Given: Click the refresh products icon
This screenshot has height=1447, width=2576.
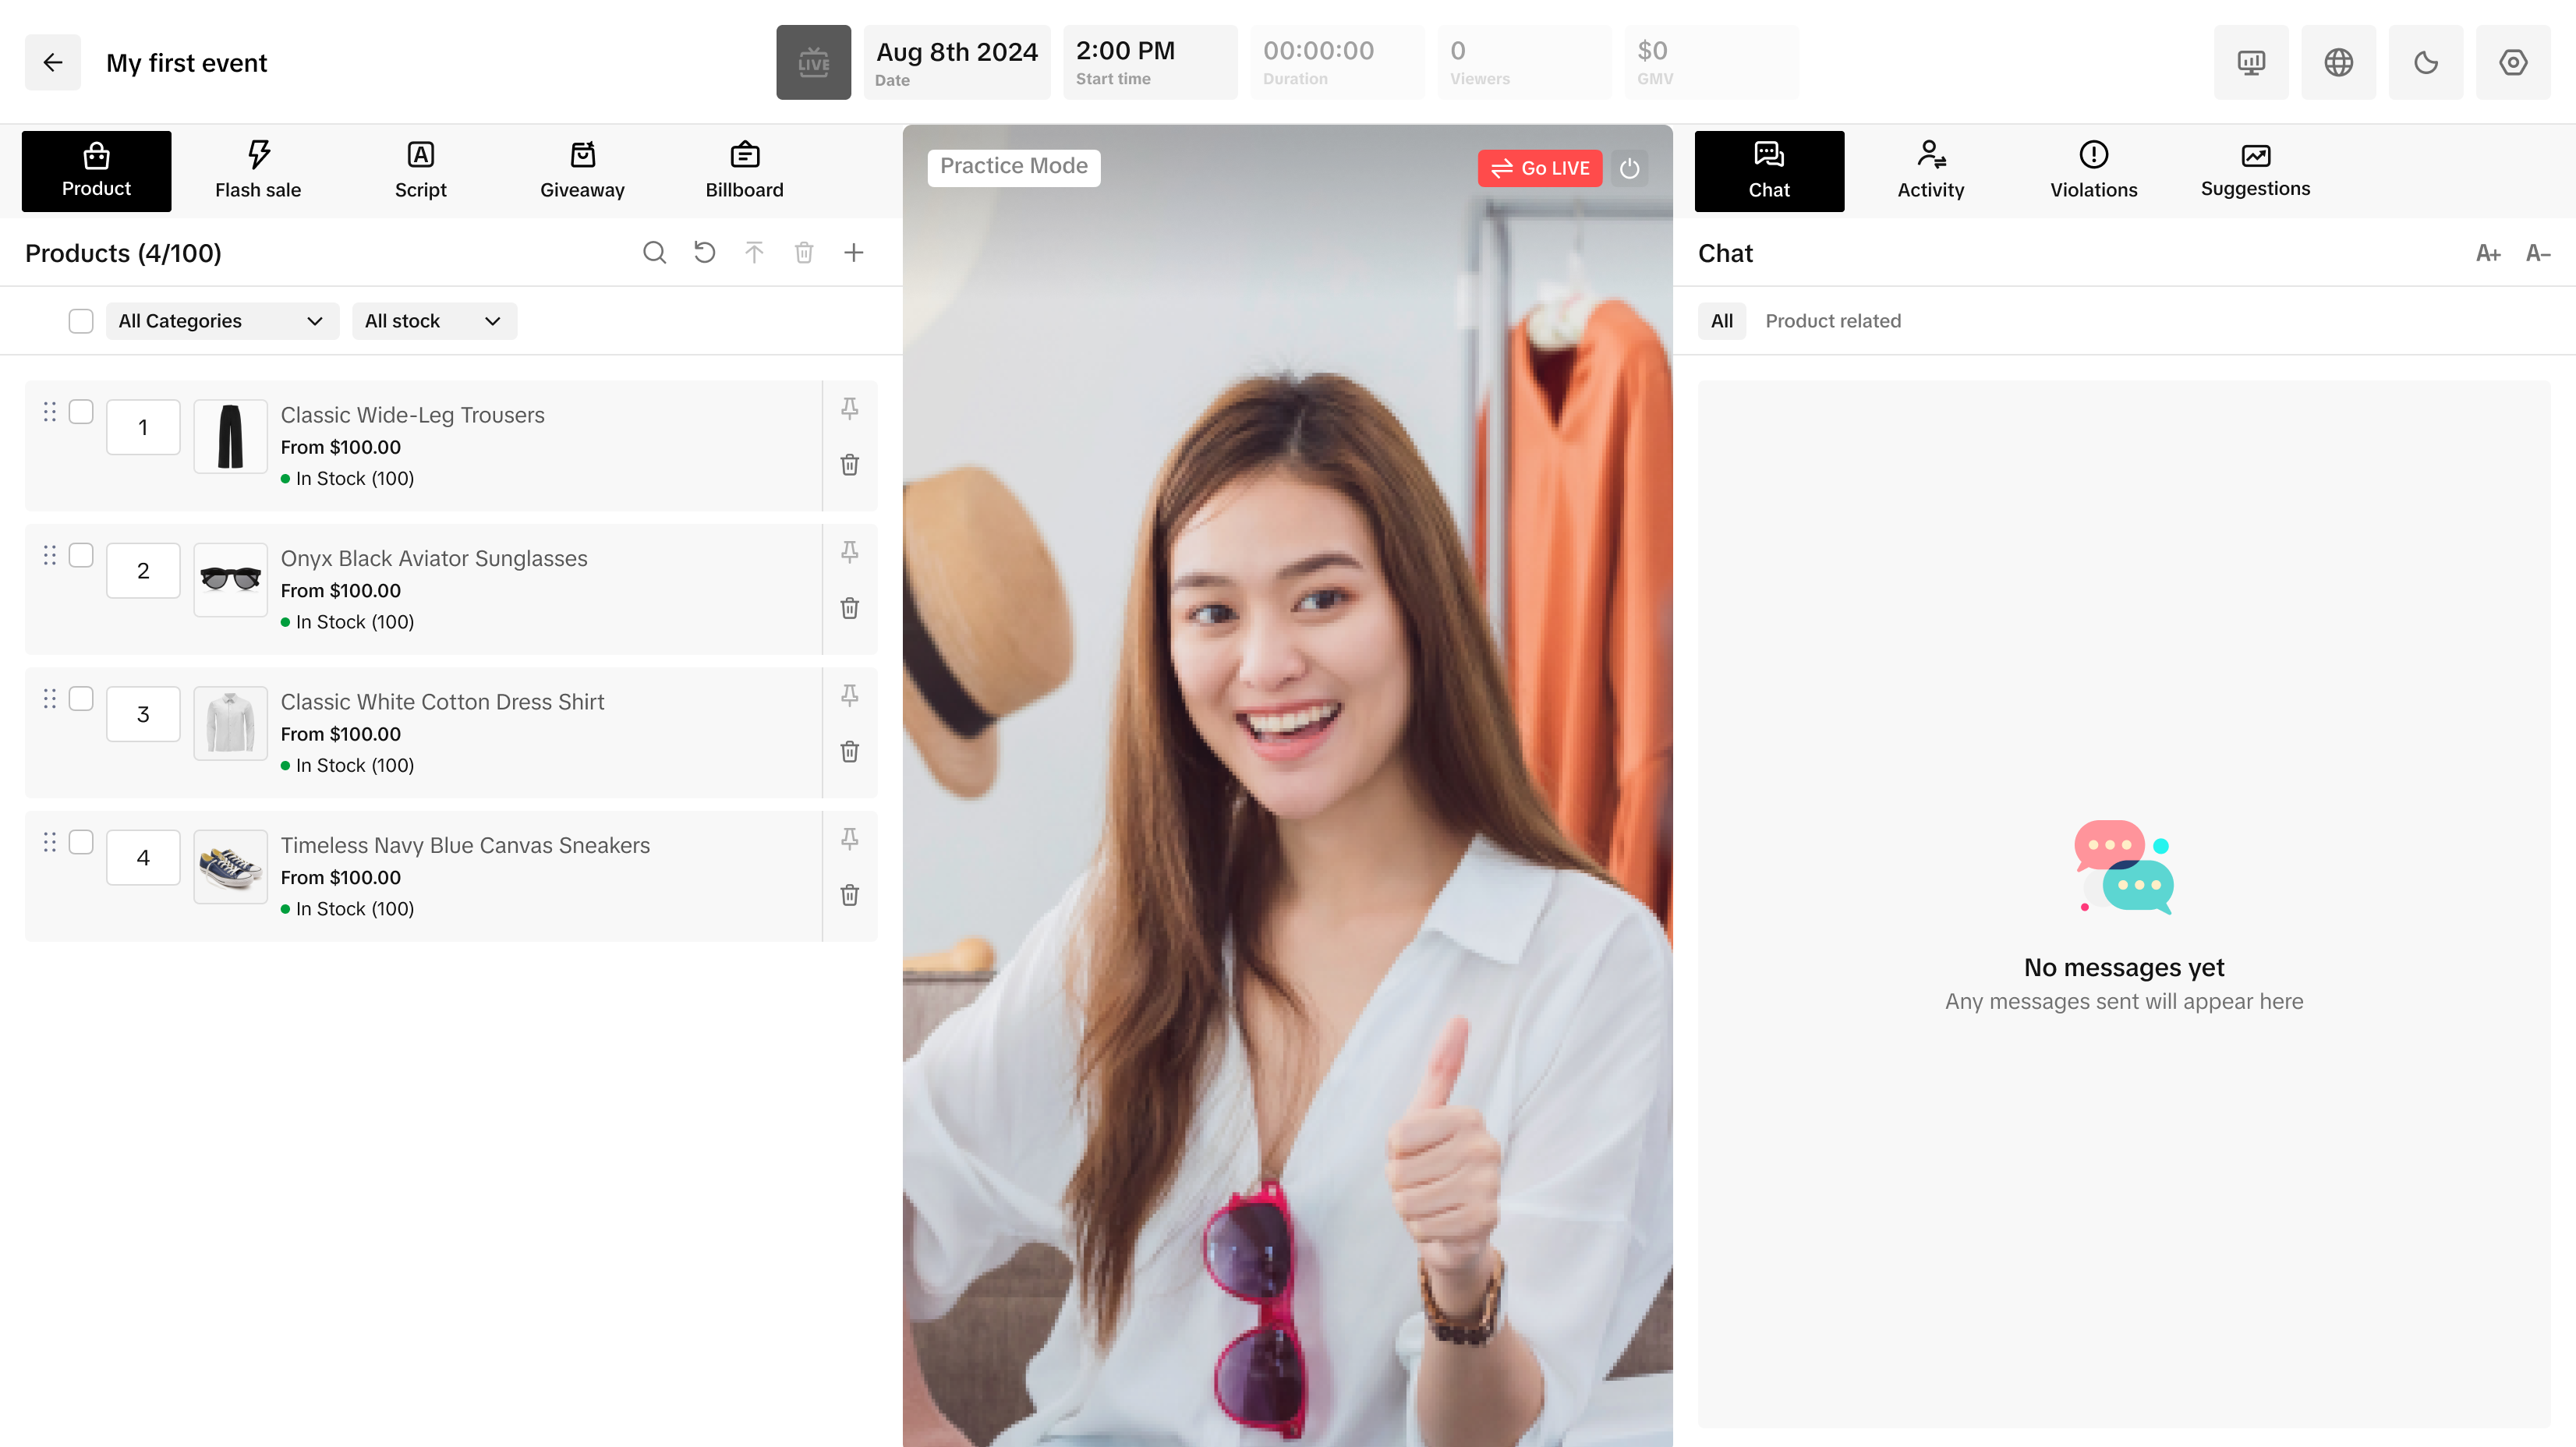Looking at the screenshot, I should tap(704, 253).
